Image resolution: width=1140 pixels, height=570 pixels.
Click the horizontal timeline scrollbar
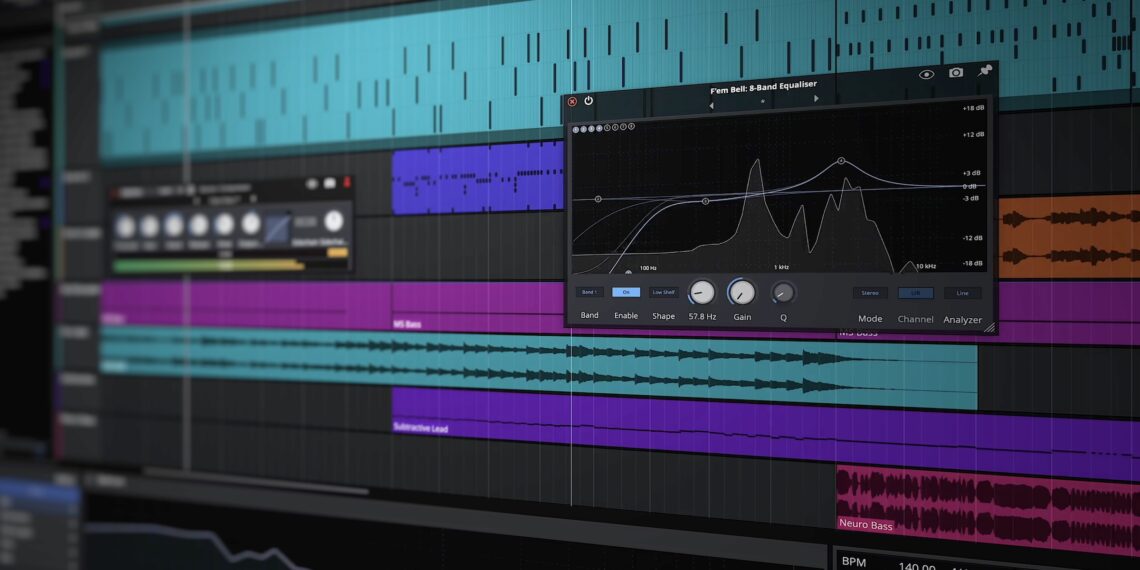[254, 483]
